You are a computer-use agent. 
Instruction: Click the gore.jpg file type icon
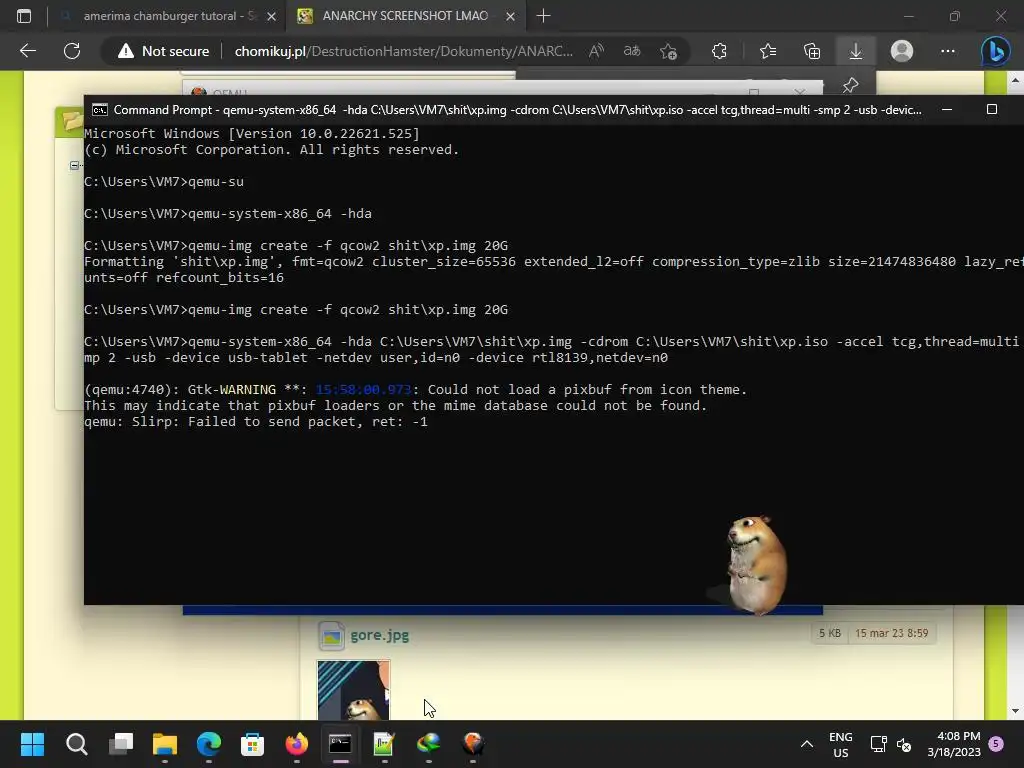point(332,635)
